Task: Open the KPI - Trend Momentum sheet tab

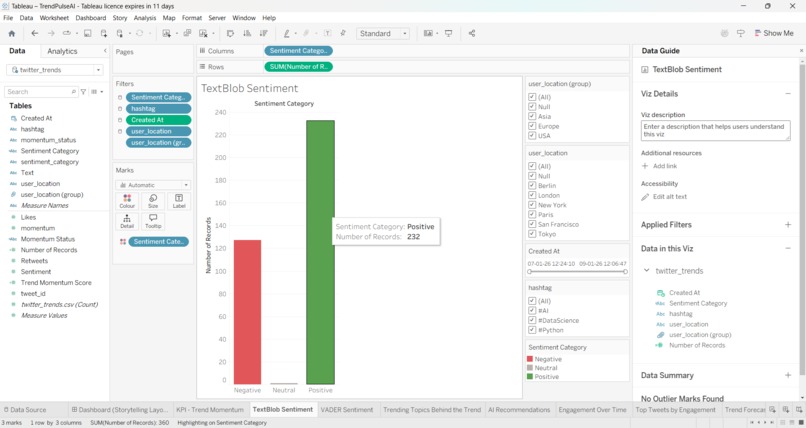Action: pos(210,410)
